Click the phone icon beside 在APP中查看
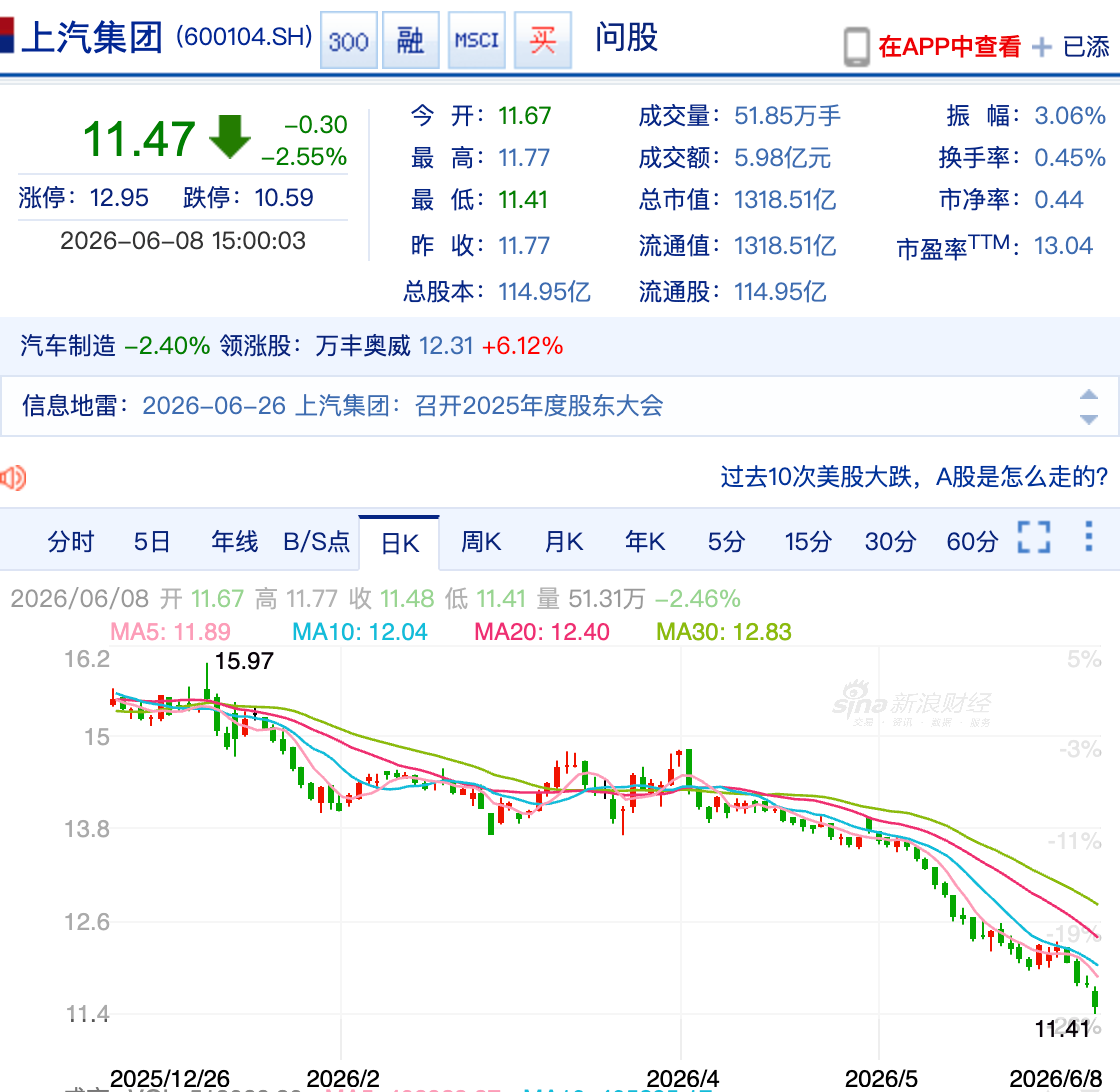The width and height of the screenshot is (1120, 1092). 856,47
